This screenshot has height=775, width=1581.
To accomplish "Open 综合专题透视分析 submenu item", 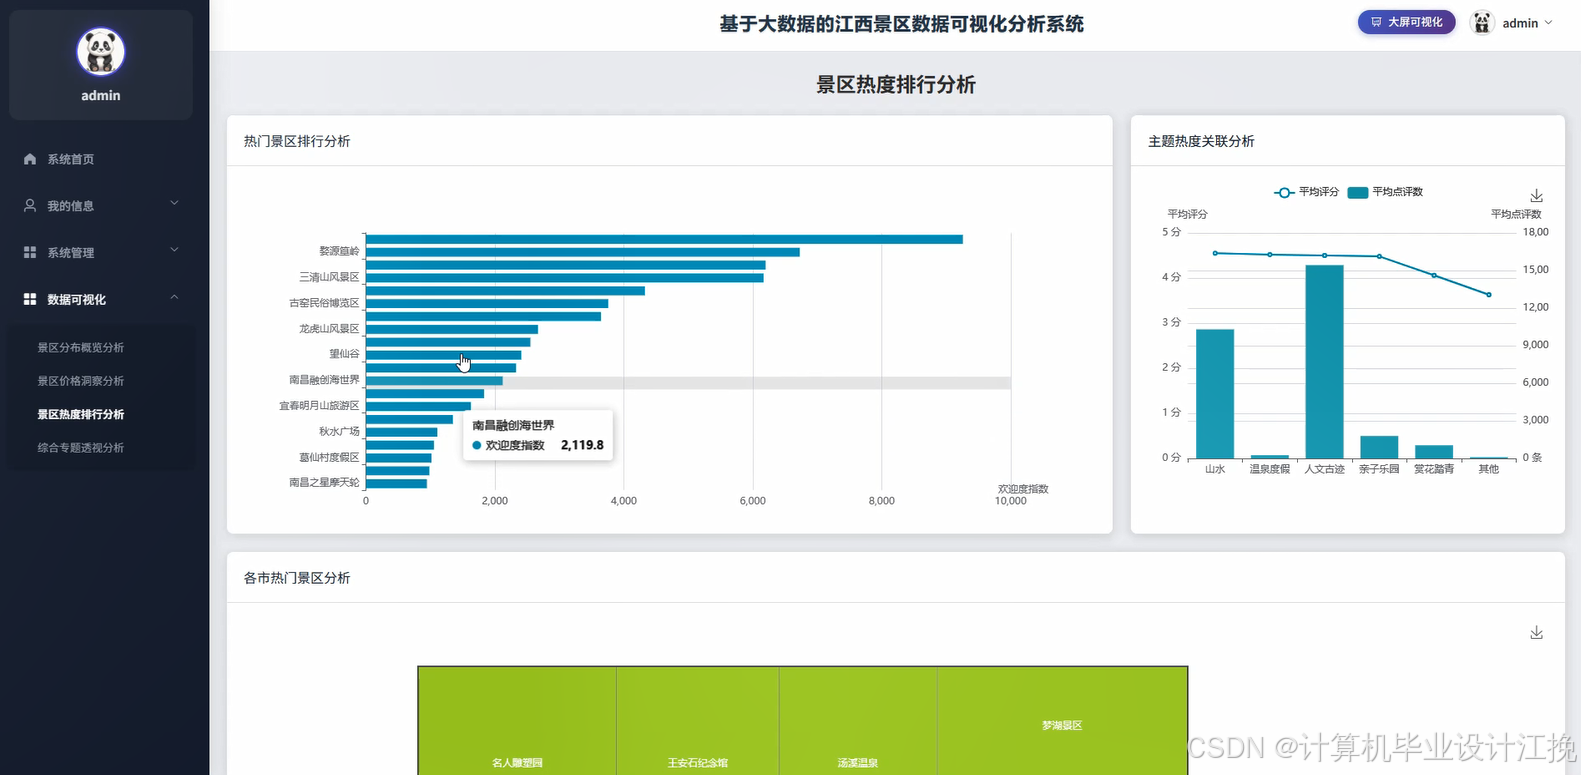I will tap(81, 448).
